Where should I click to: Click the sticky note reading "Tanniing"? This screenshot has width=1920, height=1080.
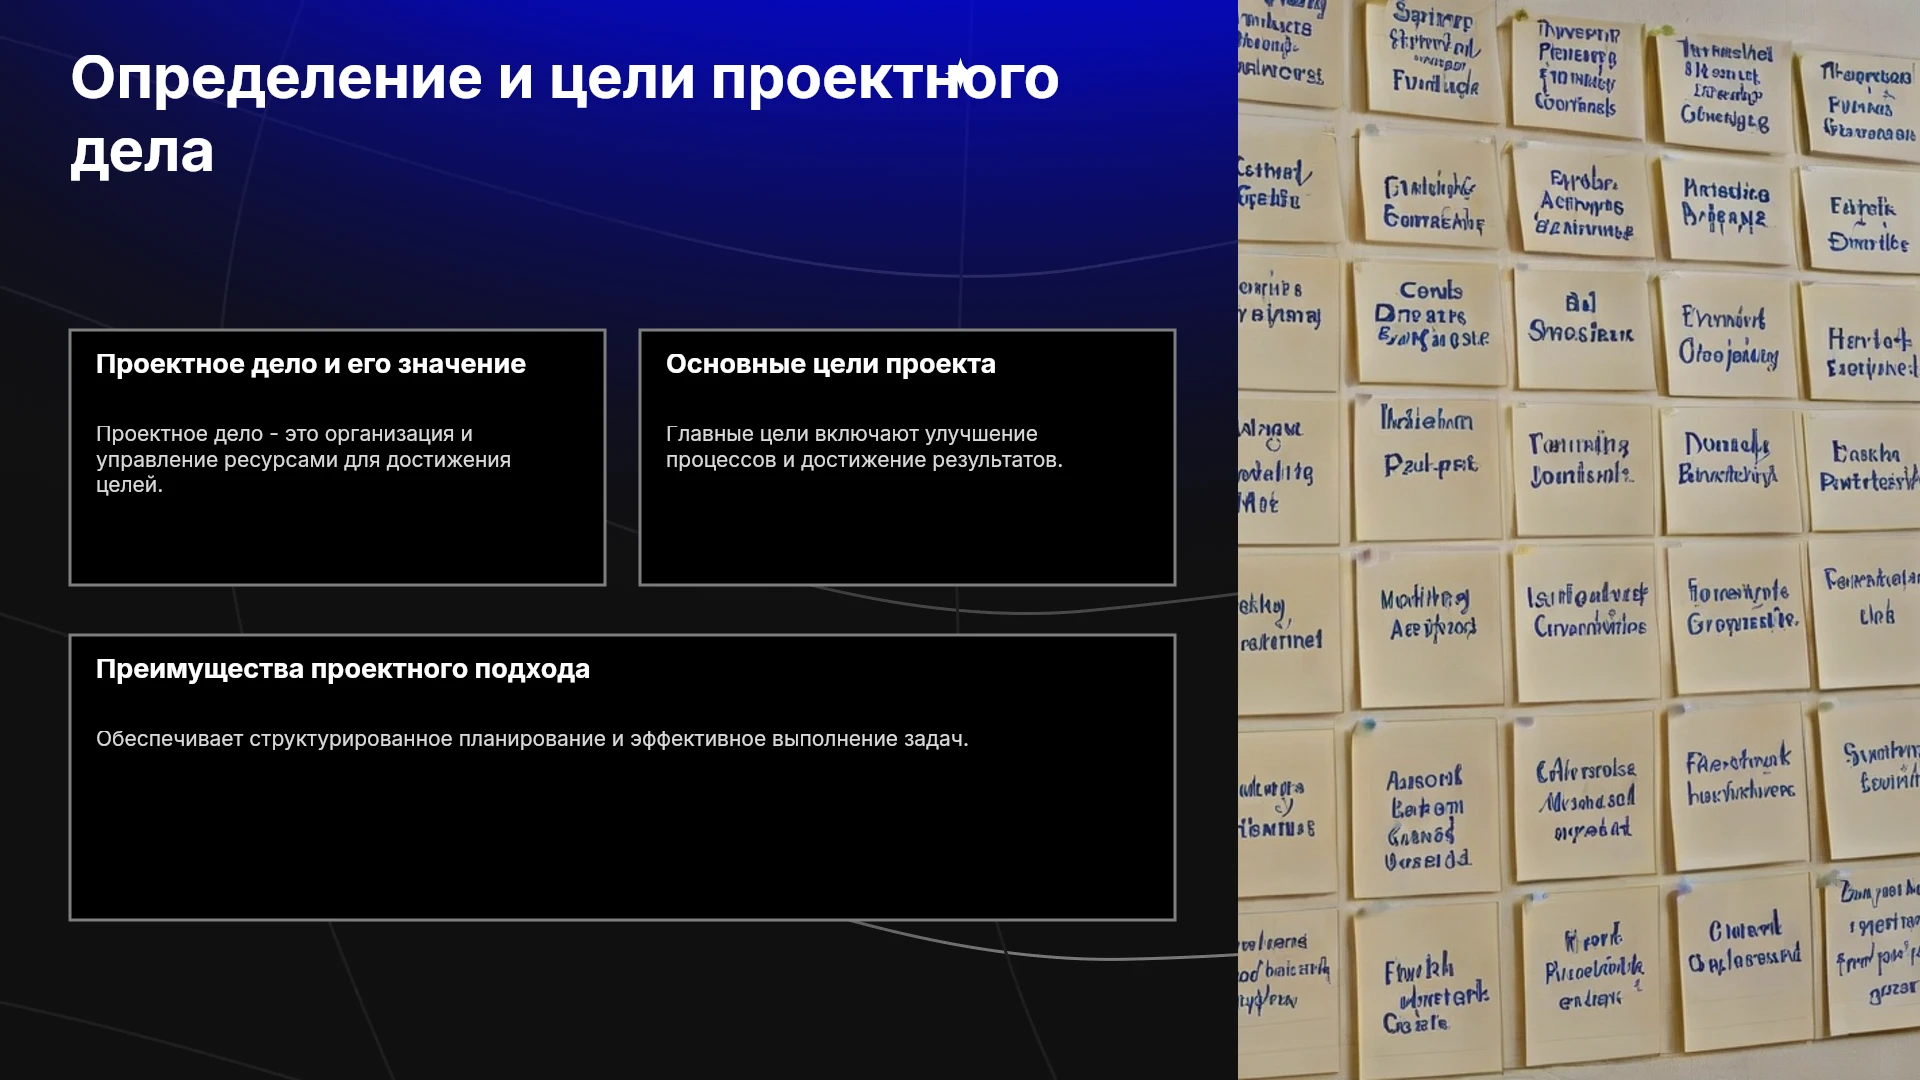point(1581,467)
